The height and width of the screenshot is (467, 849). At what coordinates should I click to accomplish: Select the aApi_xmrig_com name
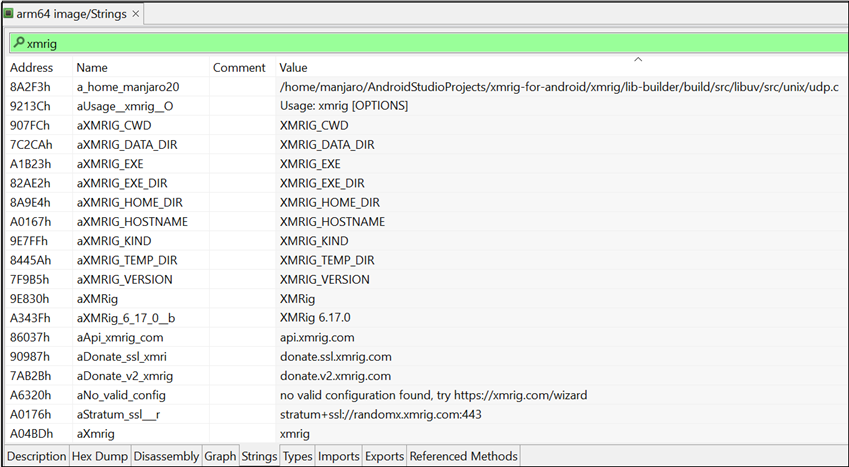[x=120, y=337]
